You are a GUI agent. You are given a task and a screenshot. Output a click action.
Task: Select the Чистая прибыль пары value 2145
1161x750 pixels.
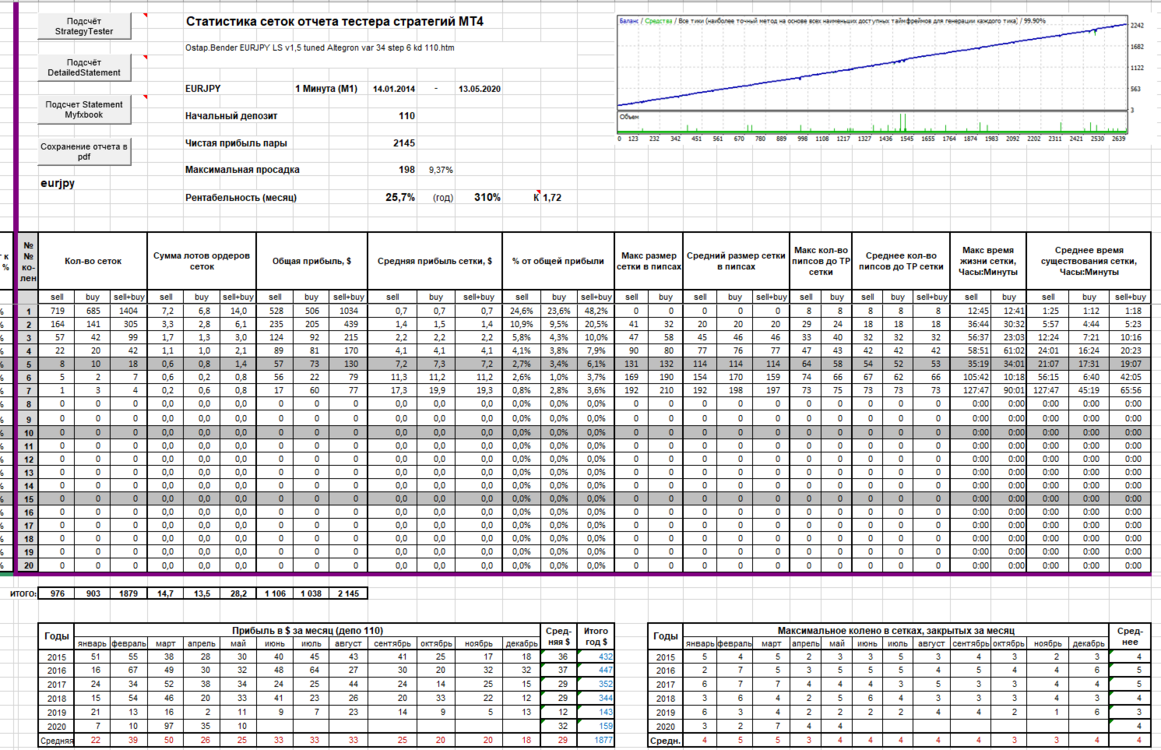tap(404, 143)
